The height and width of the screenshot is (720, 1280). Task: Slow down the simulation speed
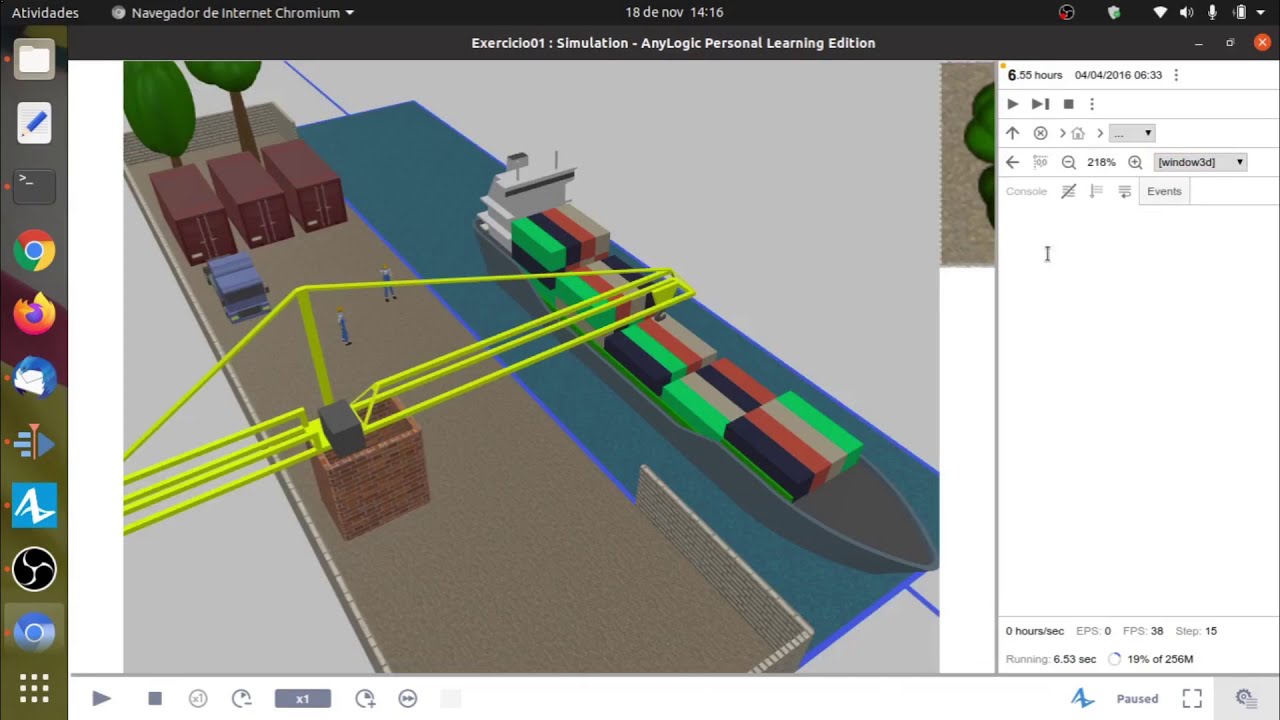(x=242, y=698)
